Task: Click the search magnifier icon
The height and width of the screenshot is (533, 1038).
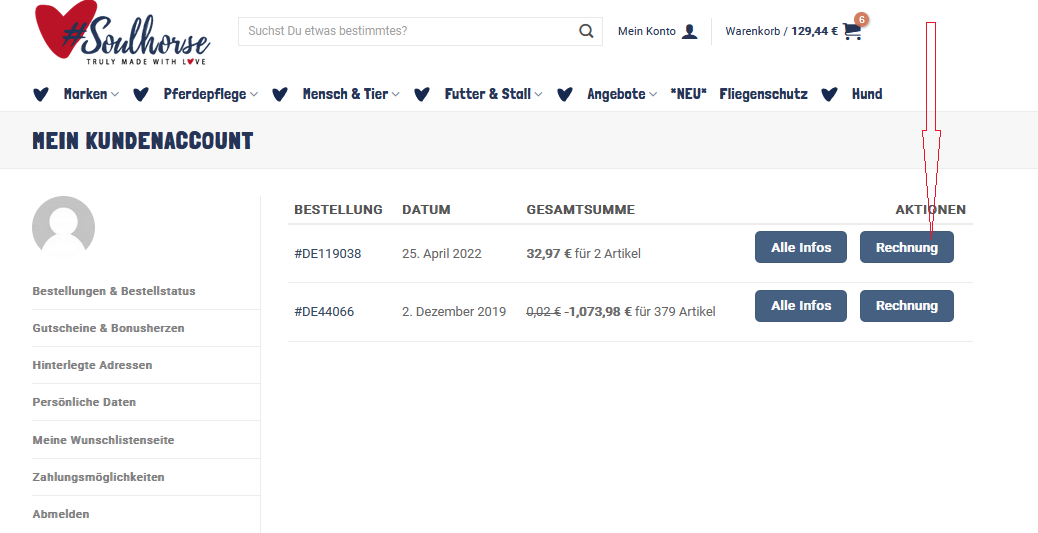Action: [x=586, y=31]
